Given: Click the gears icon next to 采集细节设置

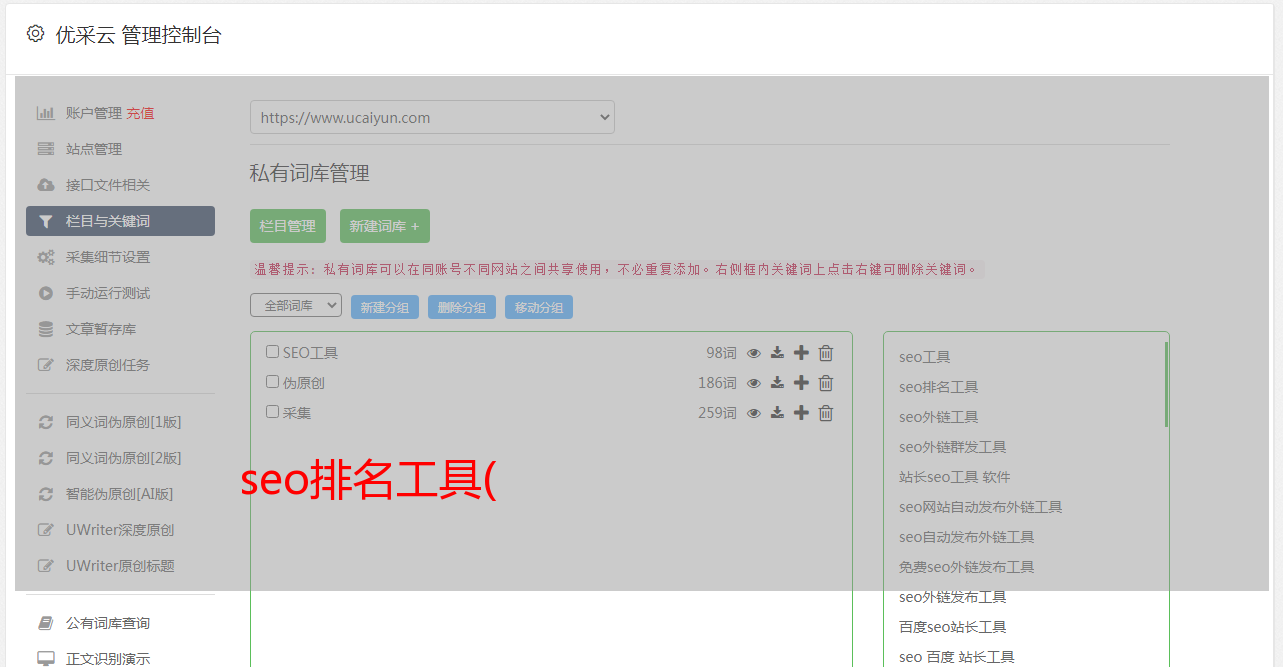Looking at the screenshot, I should point(46,257).
